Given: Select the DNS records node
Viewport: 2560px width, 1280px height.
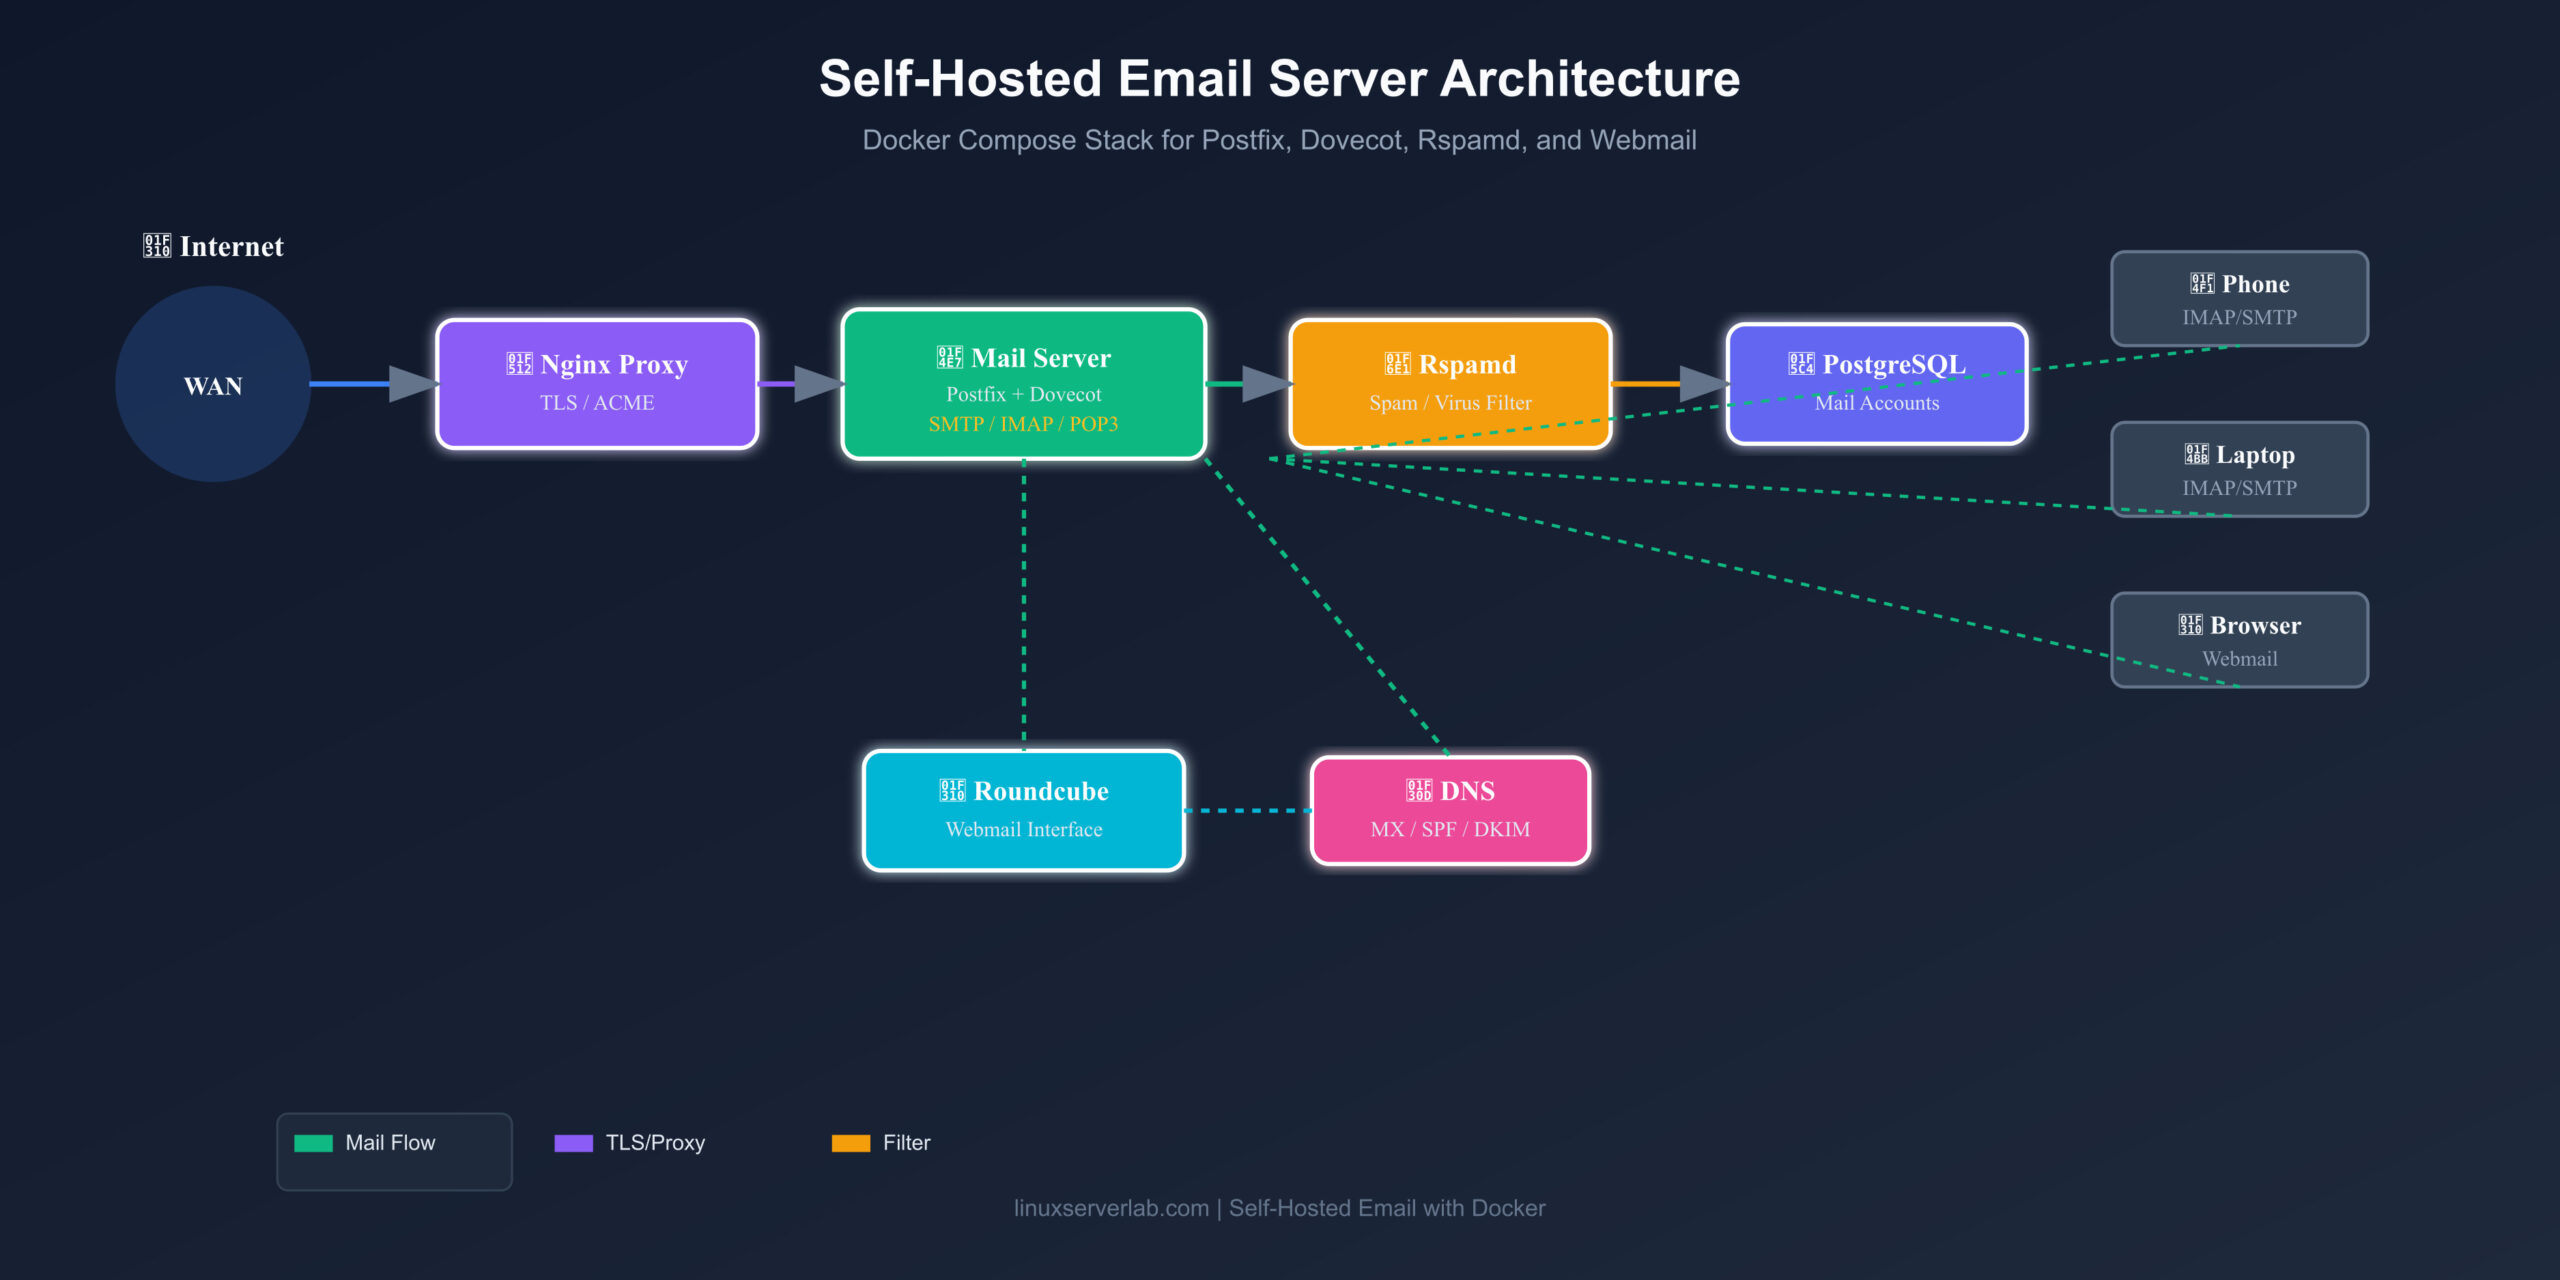Looking at the screenshot, I should (1450, 810).
